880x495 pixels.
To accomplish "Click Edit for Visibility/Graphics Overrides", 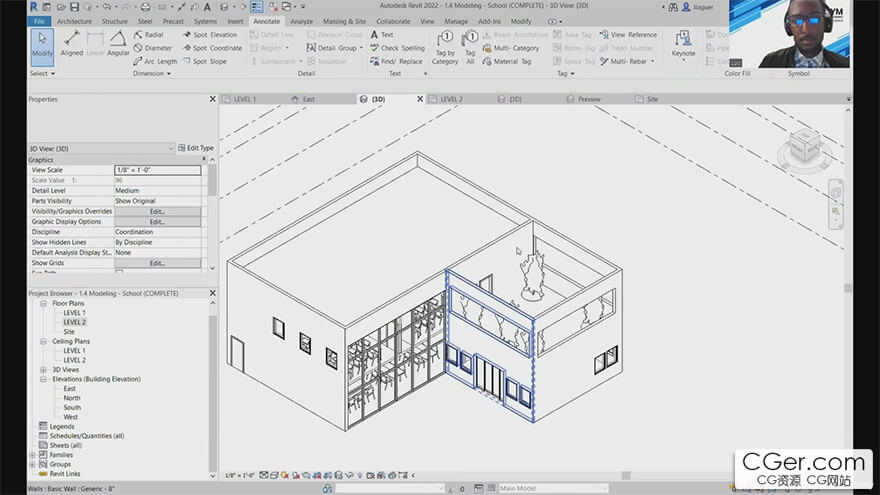I will [x=157, y=212].
